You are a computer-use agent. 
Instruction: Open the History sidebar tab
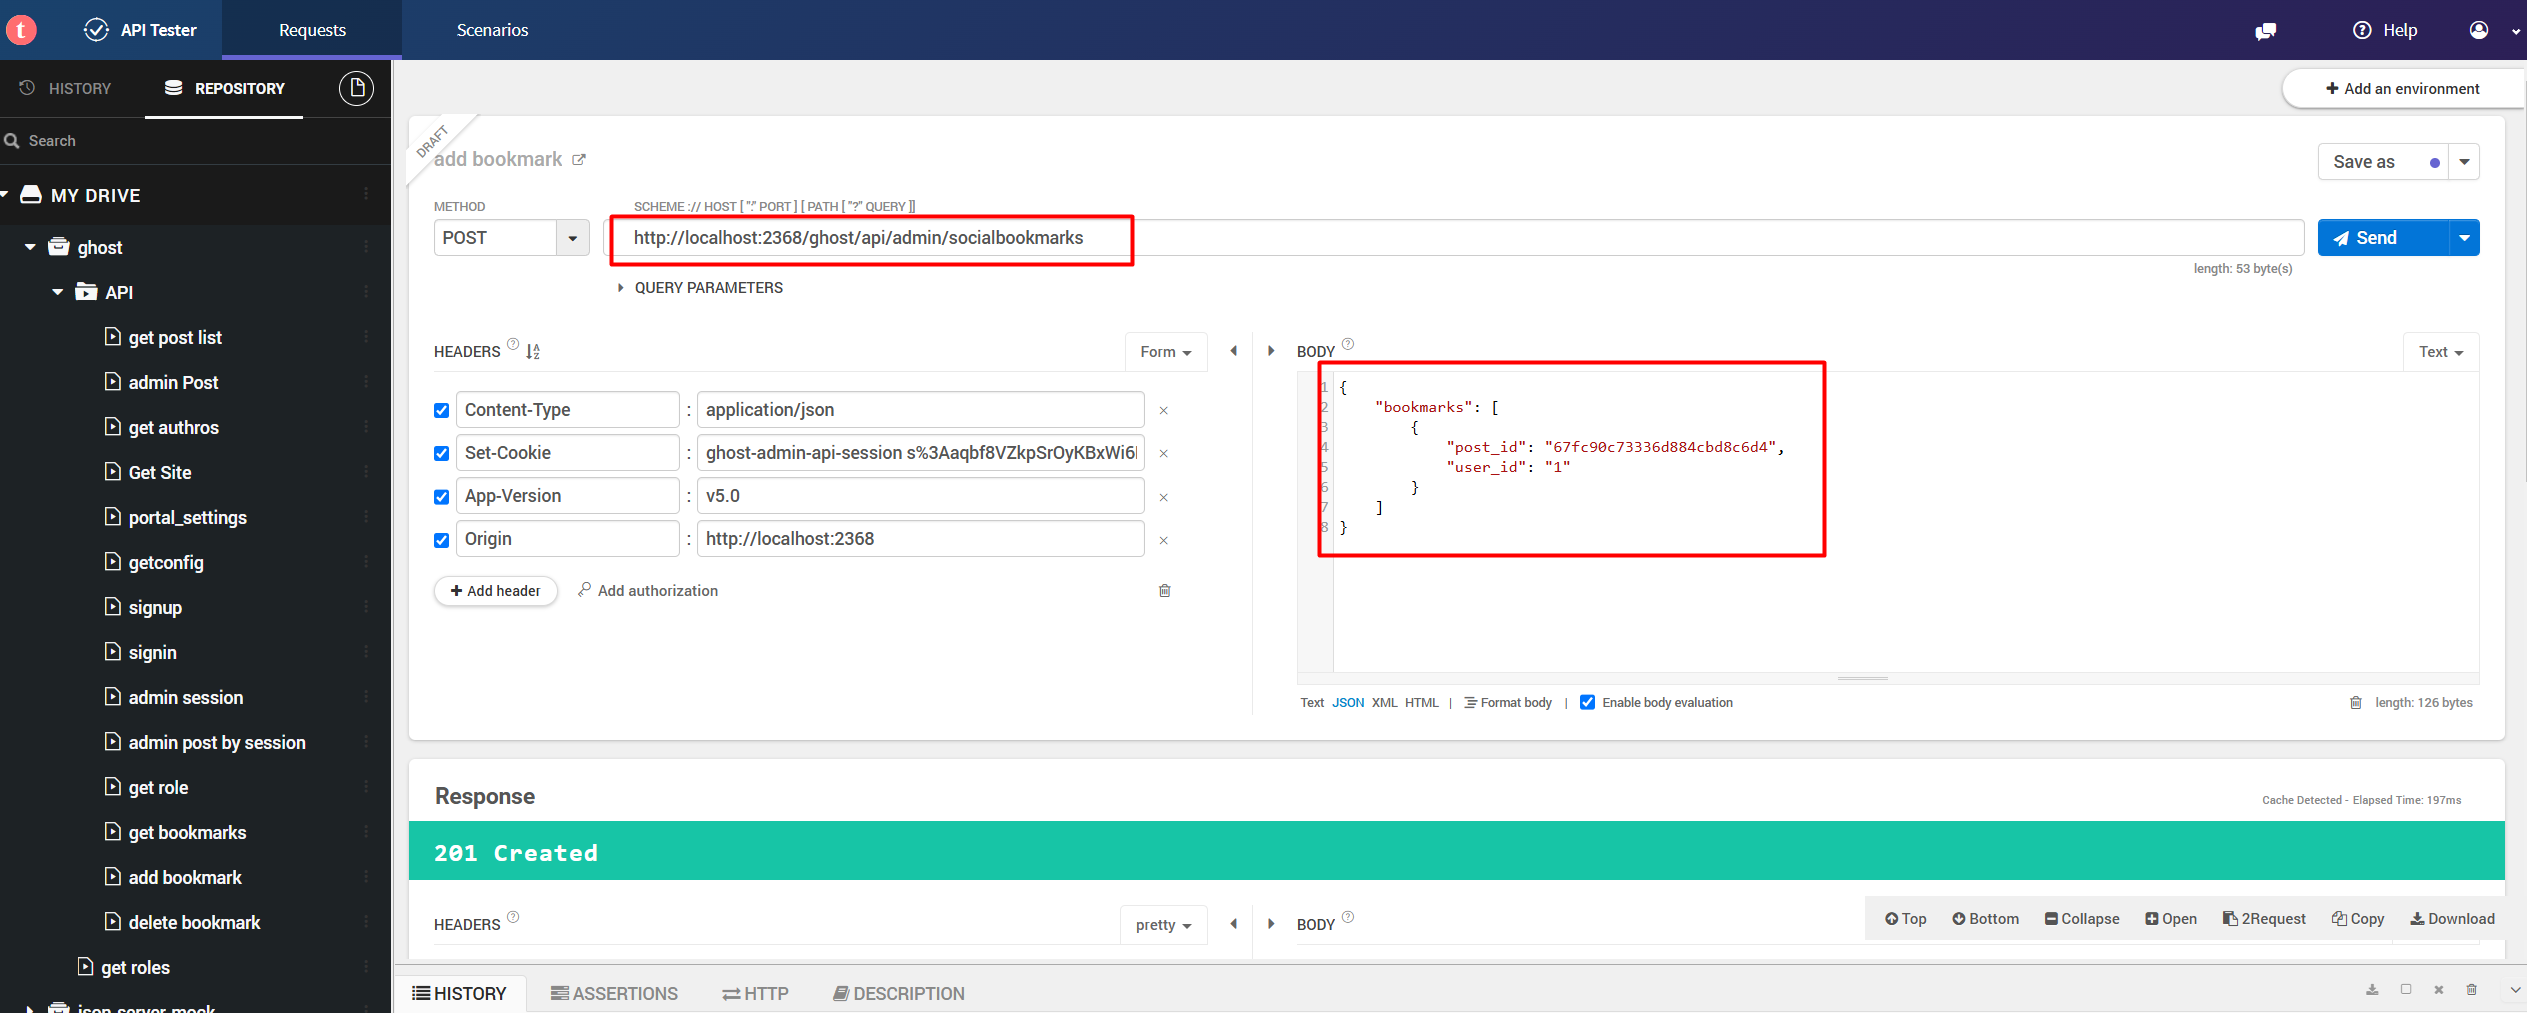(x=66, y=88)
